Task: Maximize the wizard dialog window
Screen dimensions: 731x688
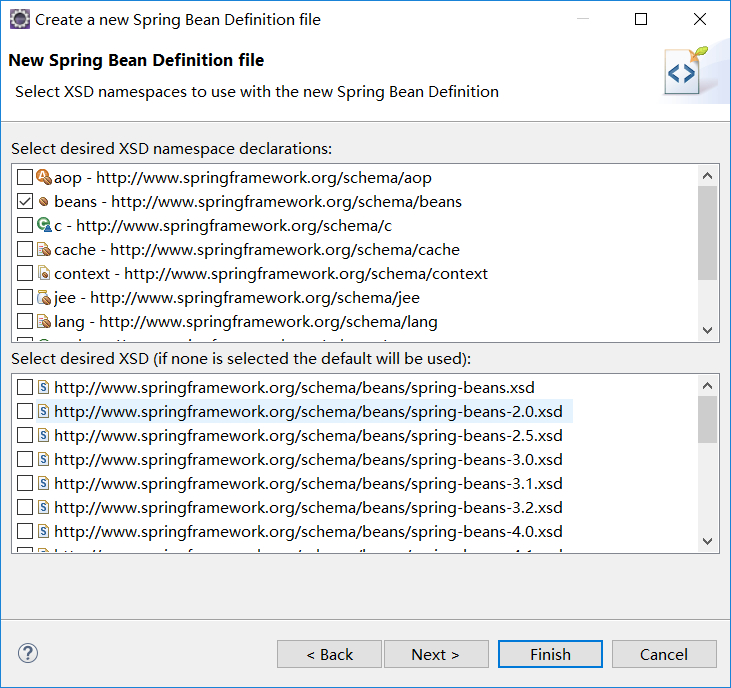Action: 641,19
